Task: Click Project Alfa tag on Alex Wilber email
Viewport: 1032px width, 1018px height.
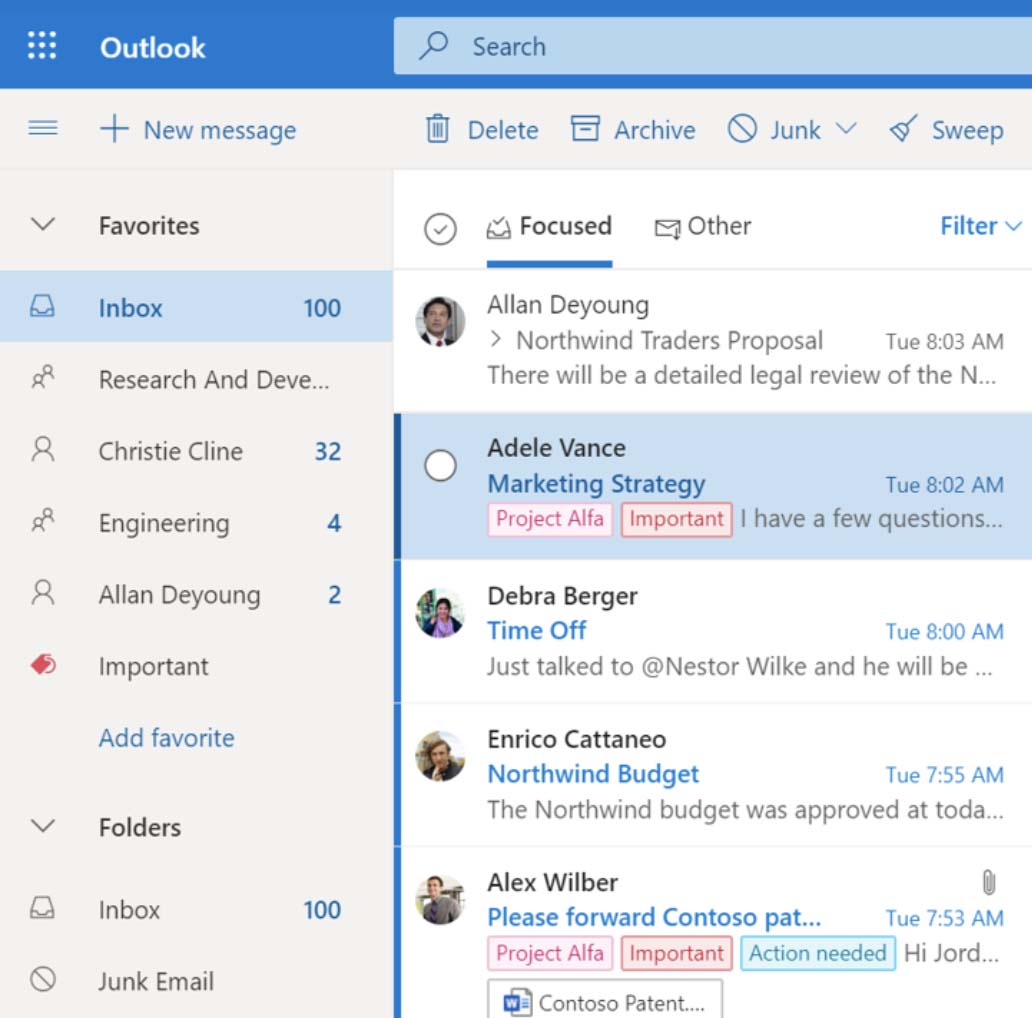Action: [550, 953]
